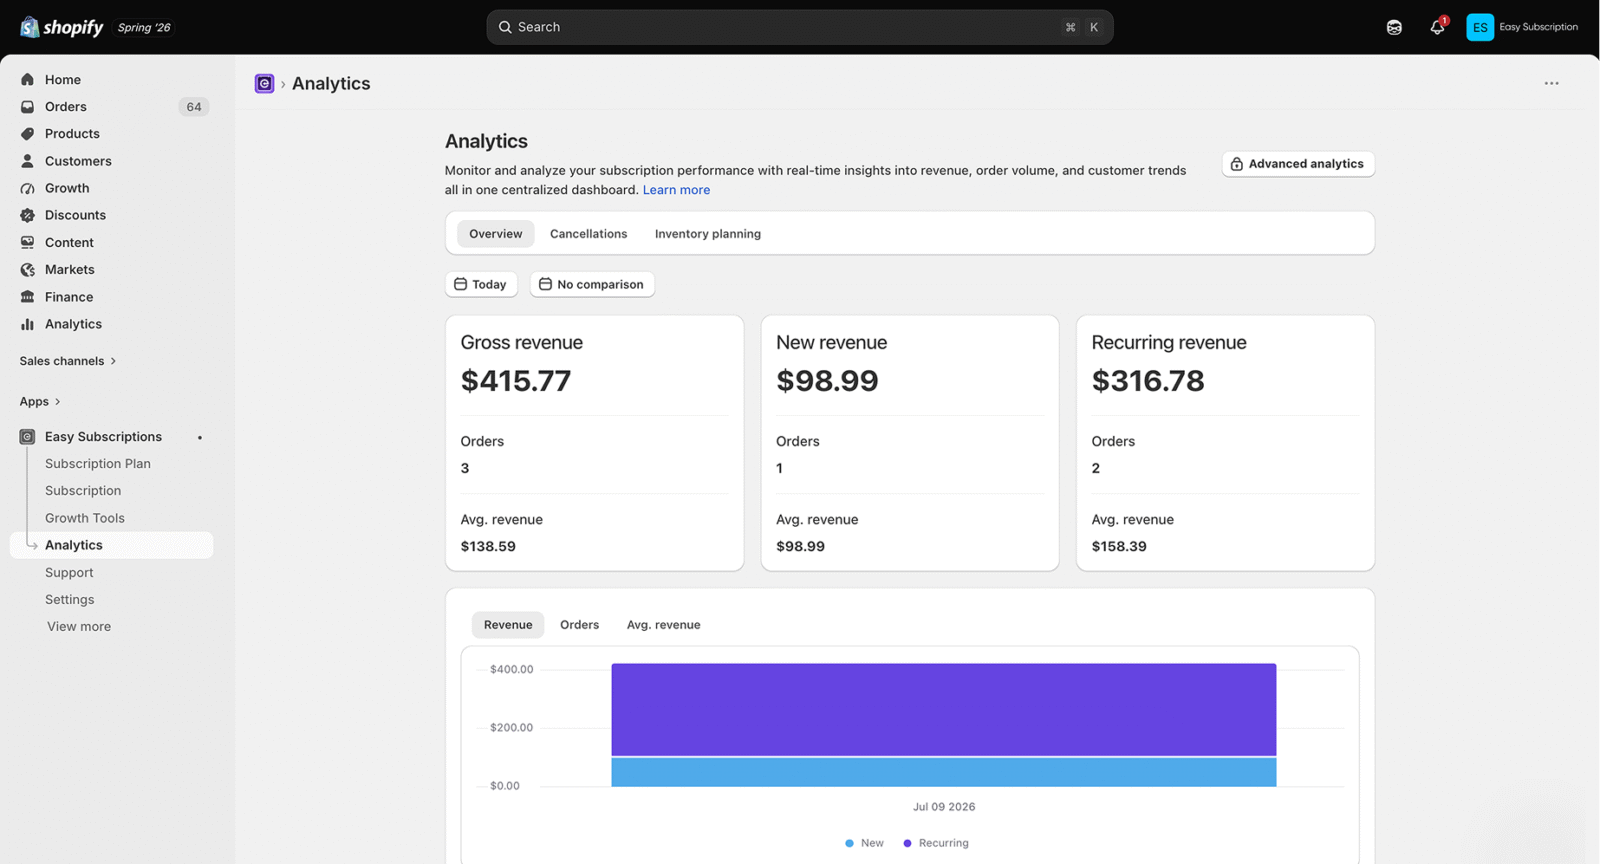Image resolution: width=1600 pixels, height=864 pixels.
Task: Select the Revenue chart tab
Action: (x=508, y=625)
